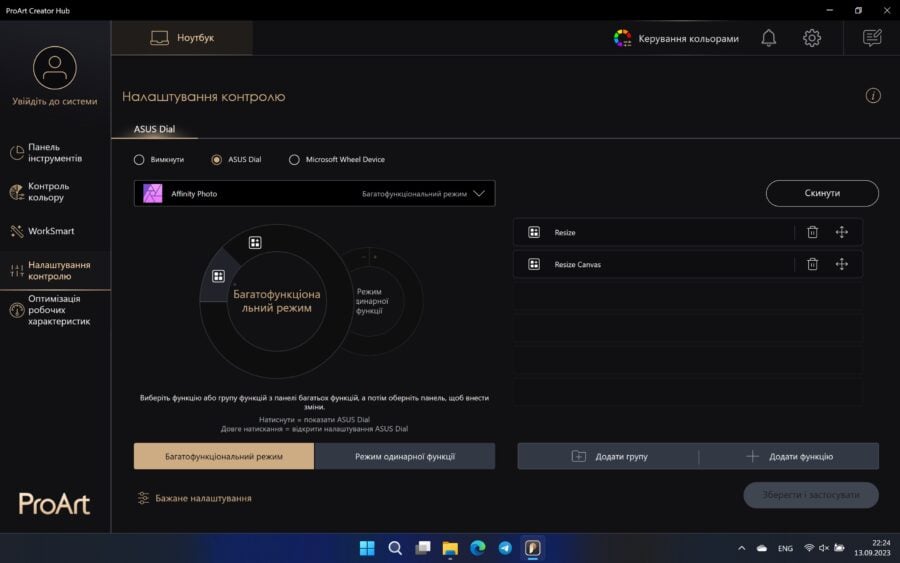The height and width of the screenshot is (563, 900).
Task: Open Оптимізація робочих характеристик in sidebar
Action: point(55,310)
